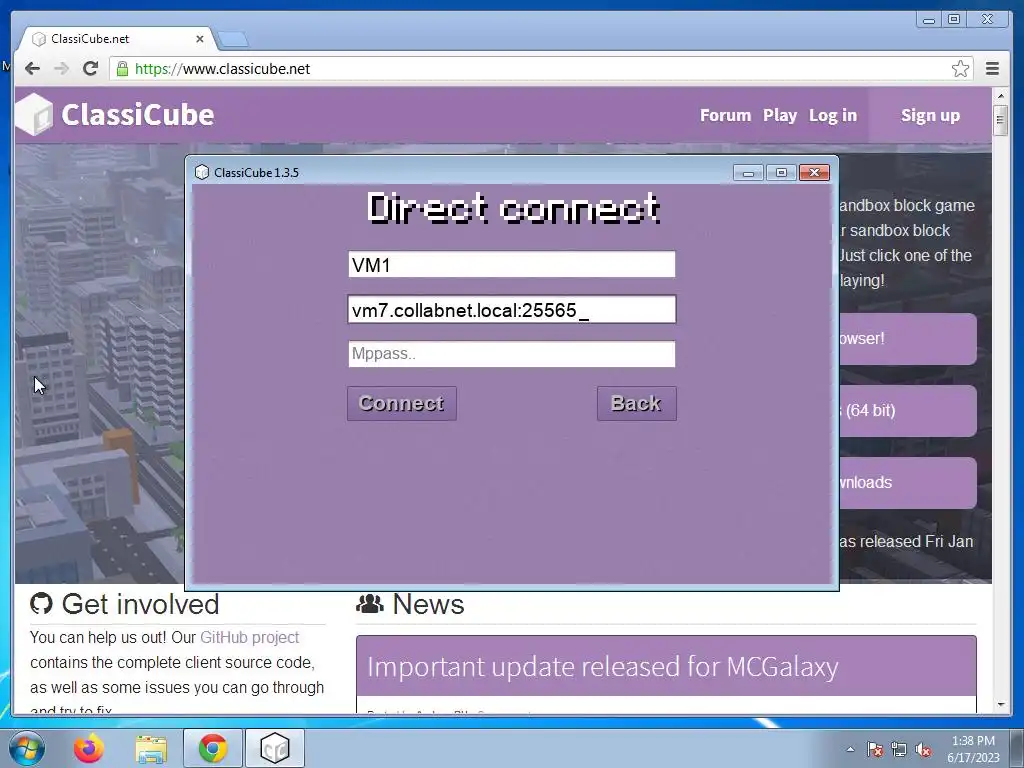The width and height of the screenshot is (1024, 768).
Task: Click the page scrollbar up arrow
Action: pyautogui.click(x=1000, y=96)
